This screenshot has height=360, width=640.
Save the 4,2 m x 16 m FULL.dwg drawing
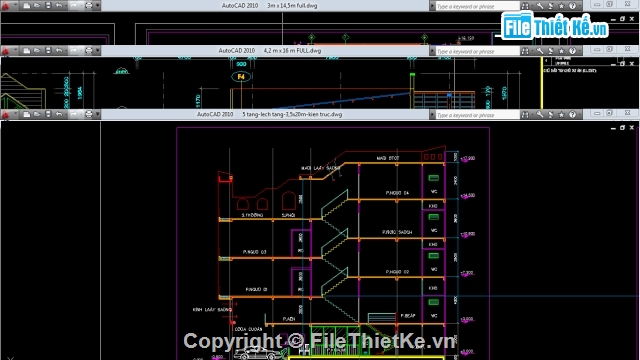[x=48, y=51]
